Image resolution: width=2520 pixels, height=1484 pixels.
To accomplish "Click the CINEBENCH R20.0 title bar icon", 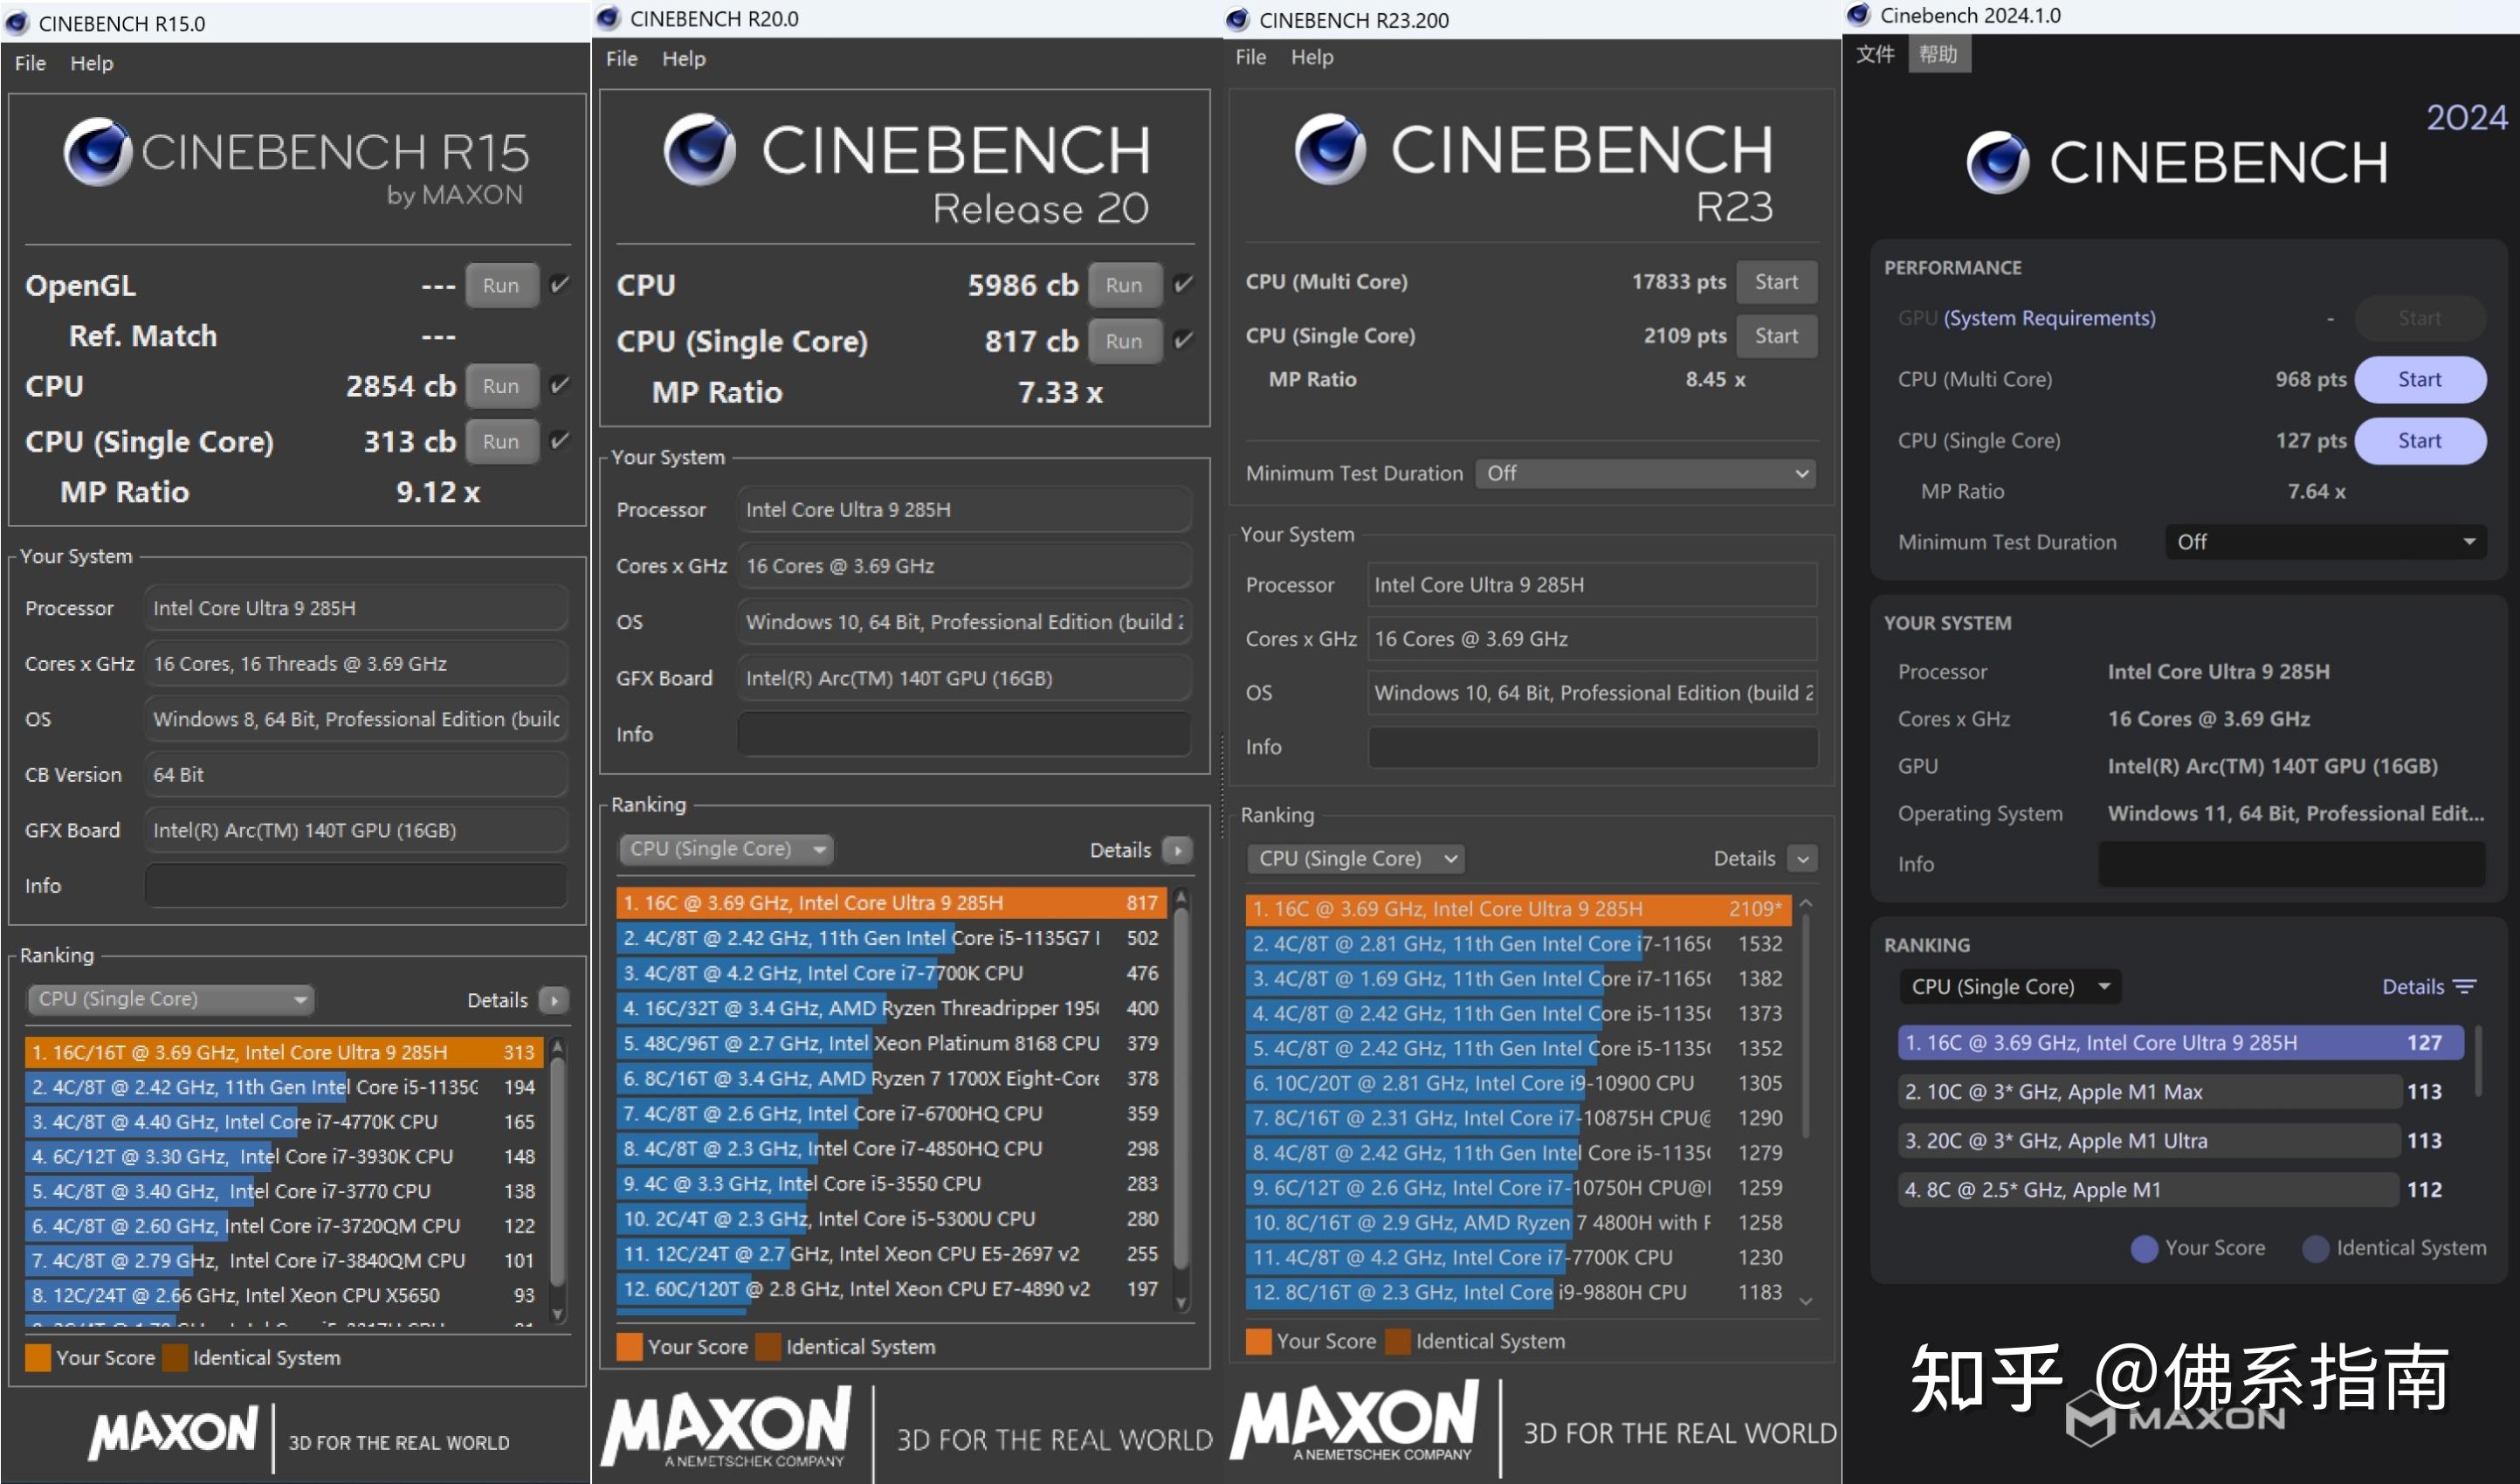I will tap(608, 18).
